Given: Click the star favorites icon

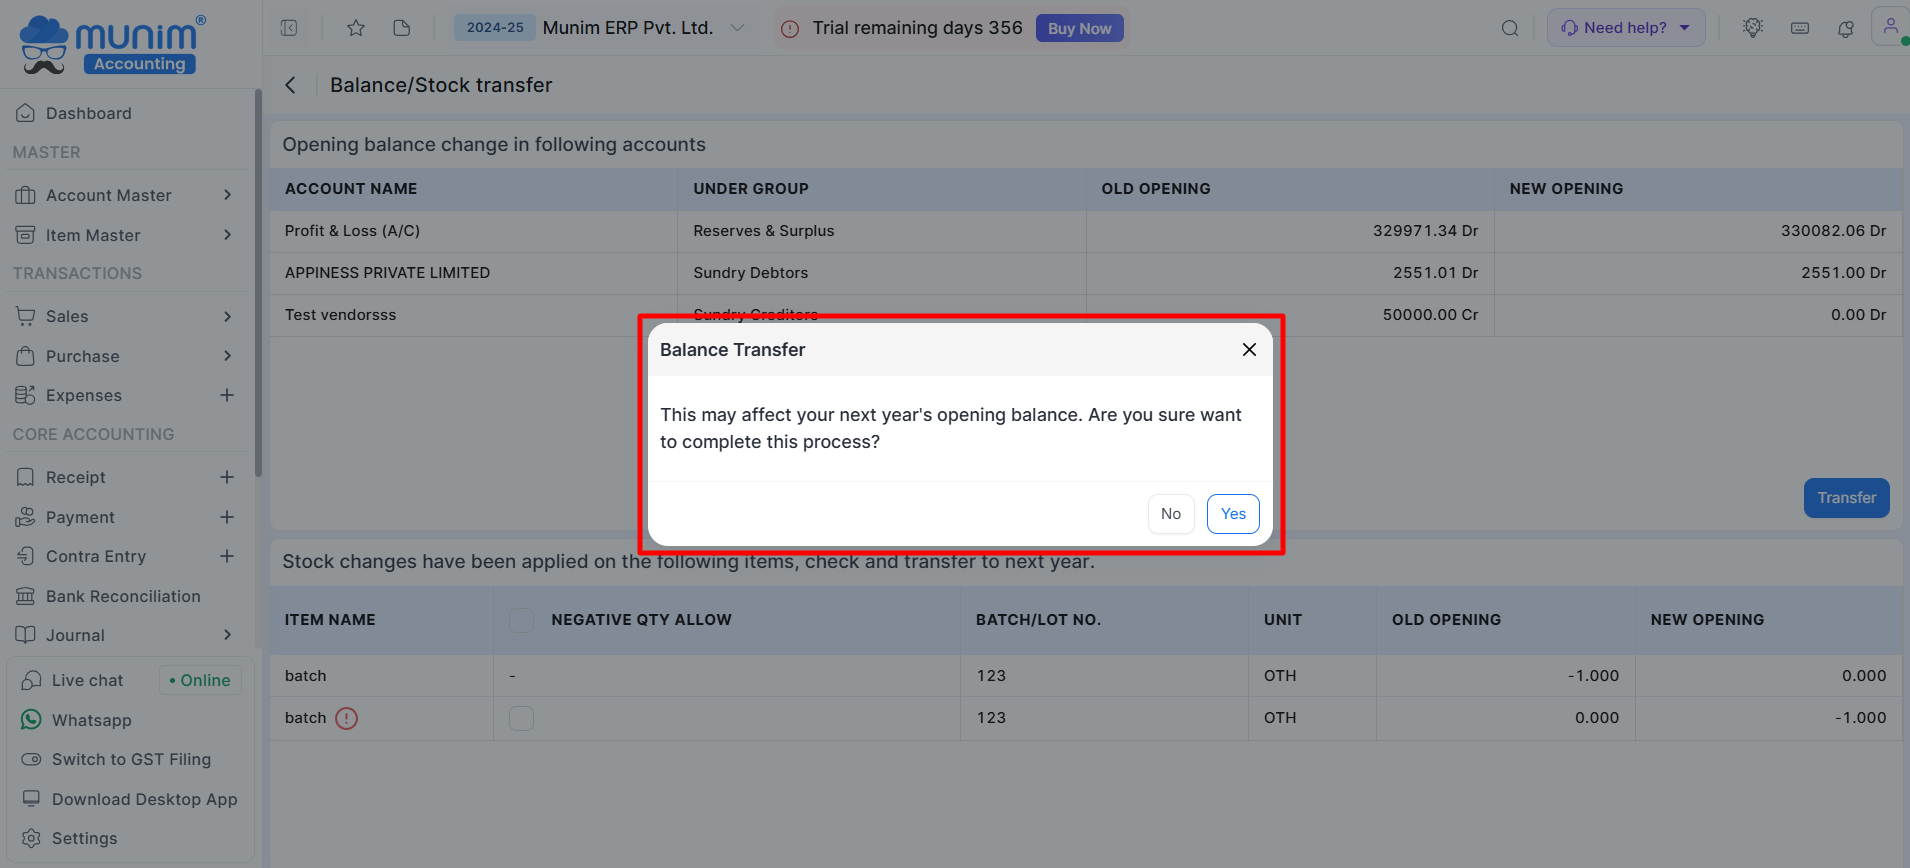Looking at the screenshot, I should point(355,28).
